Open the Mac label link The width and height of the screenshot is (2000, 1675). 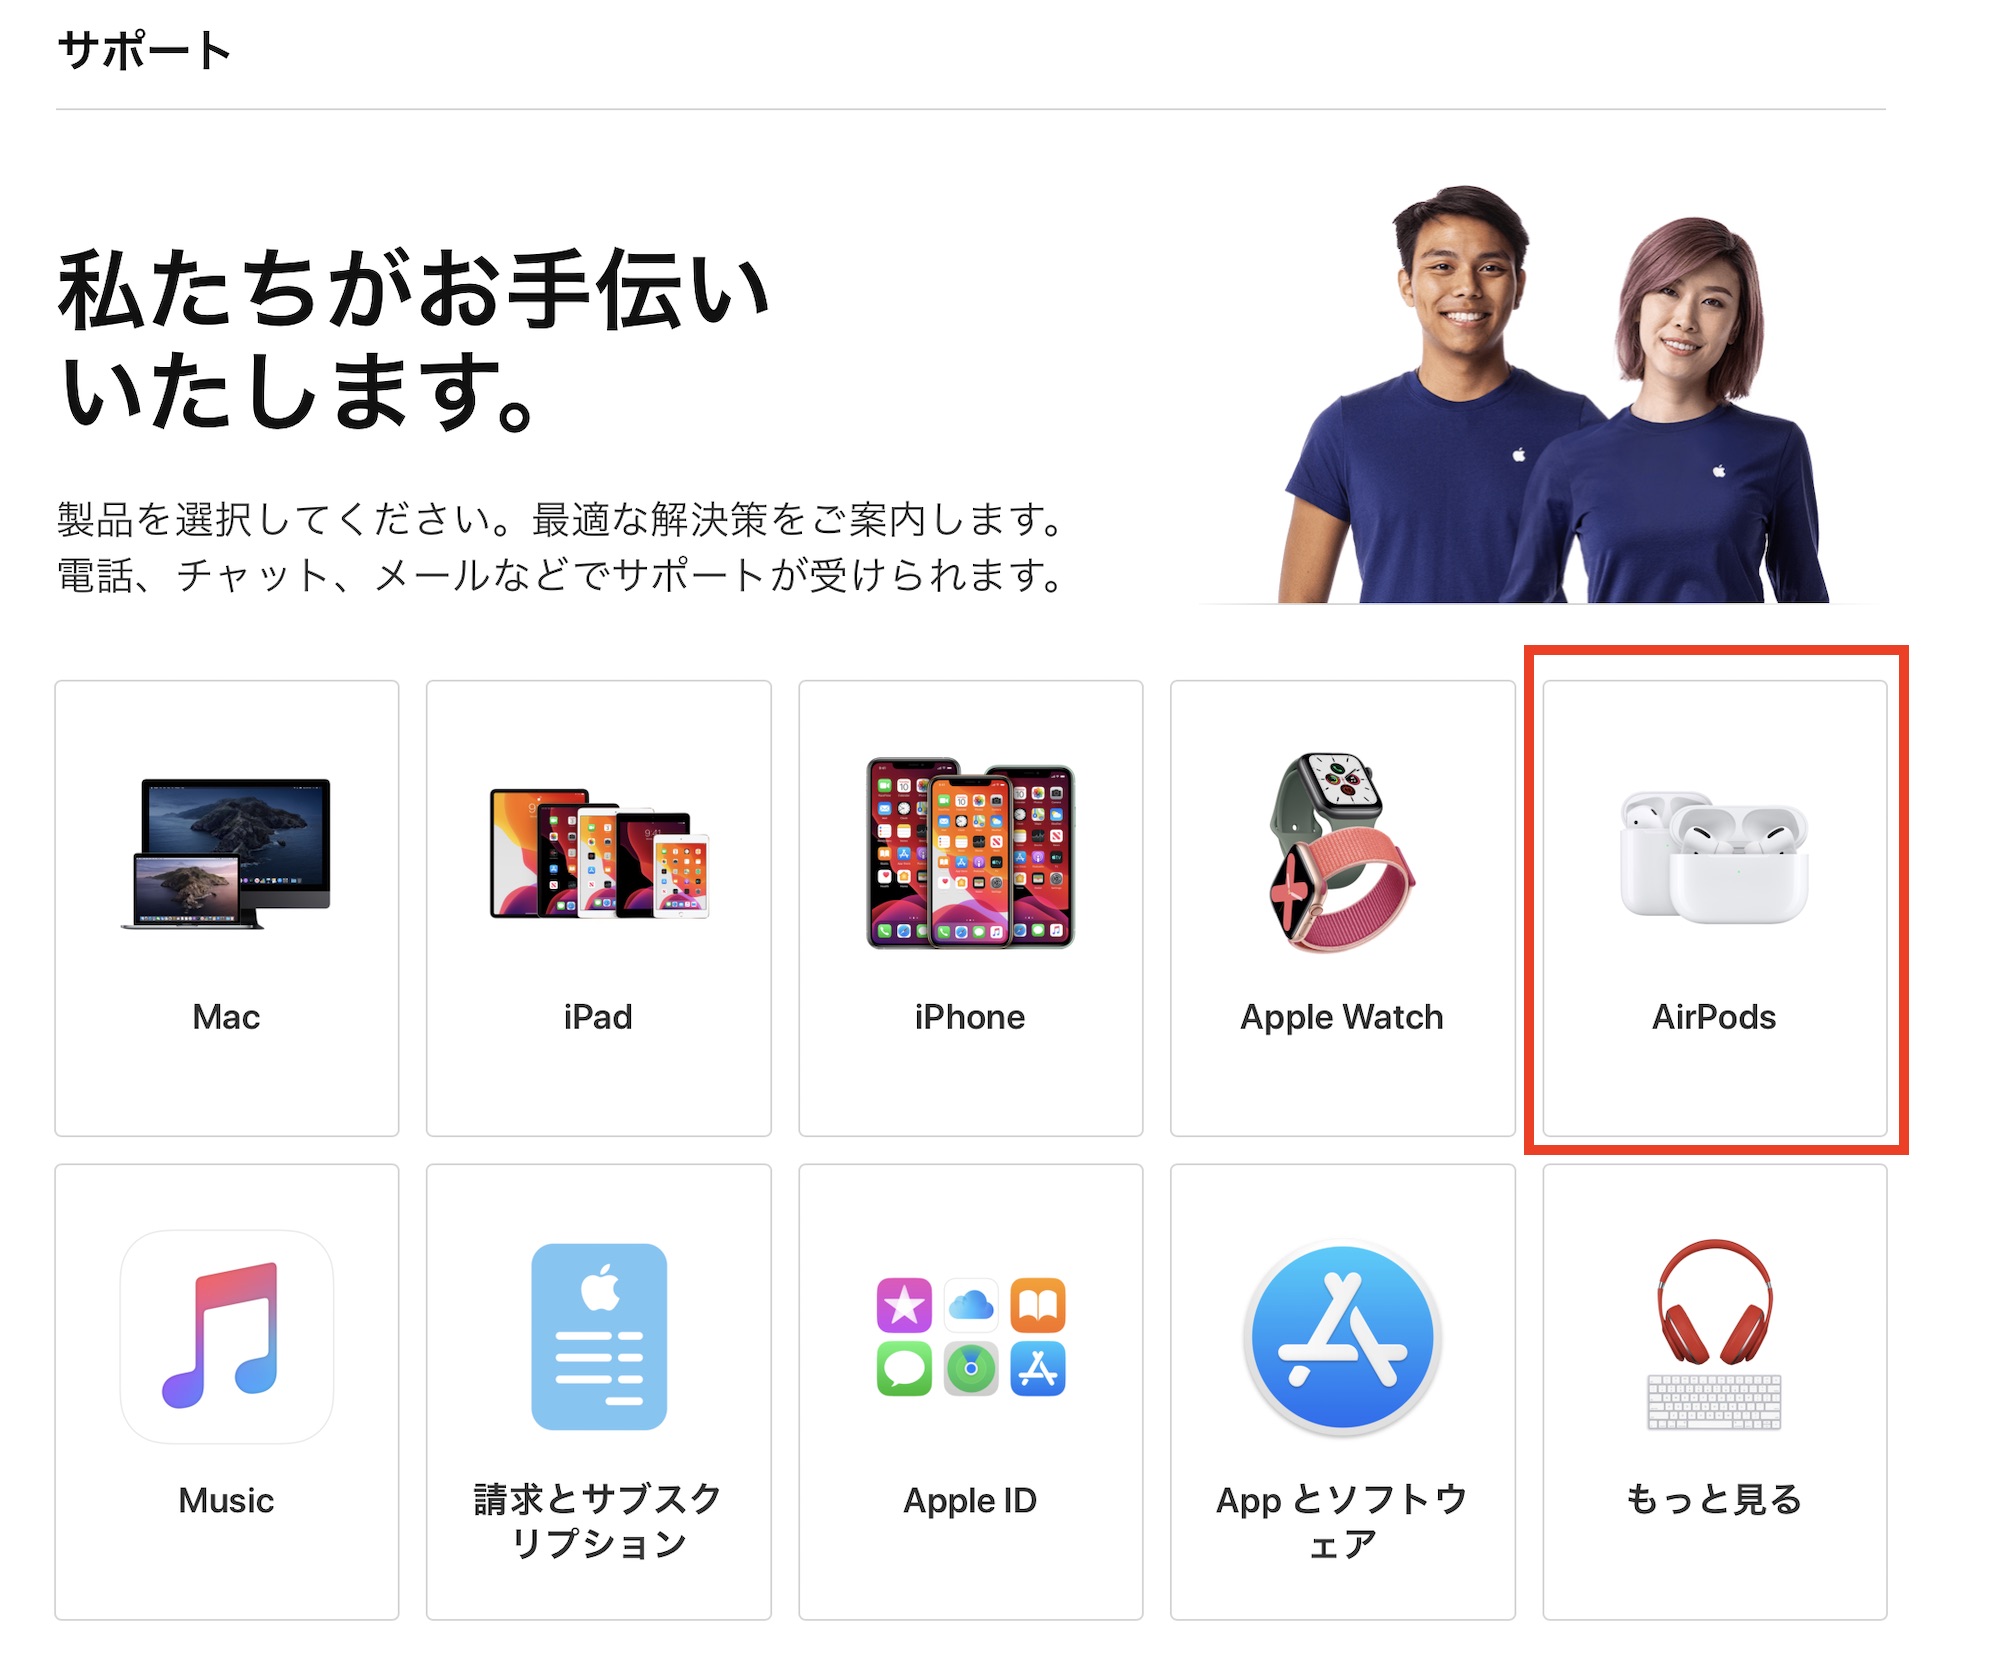(x=226, y=1017)
